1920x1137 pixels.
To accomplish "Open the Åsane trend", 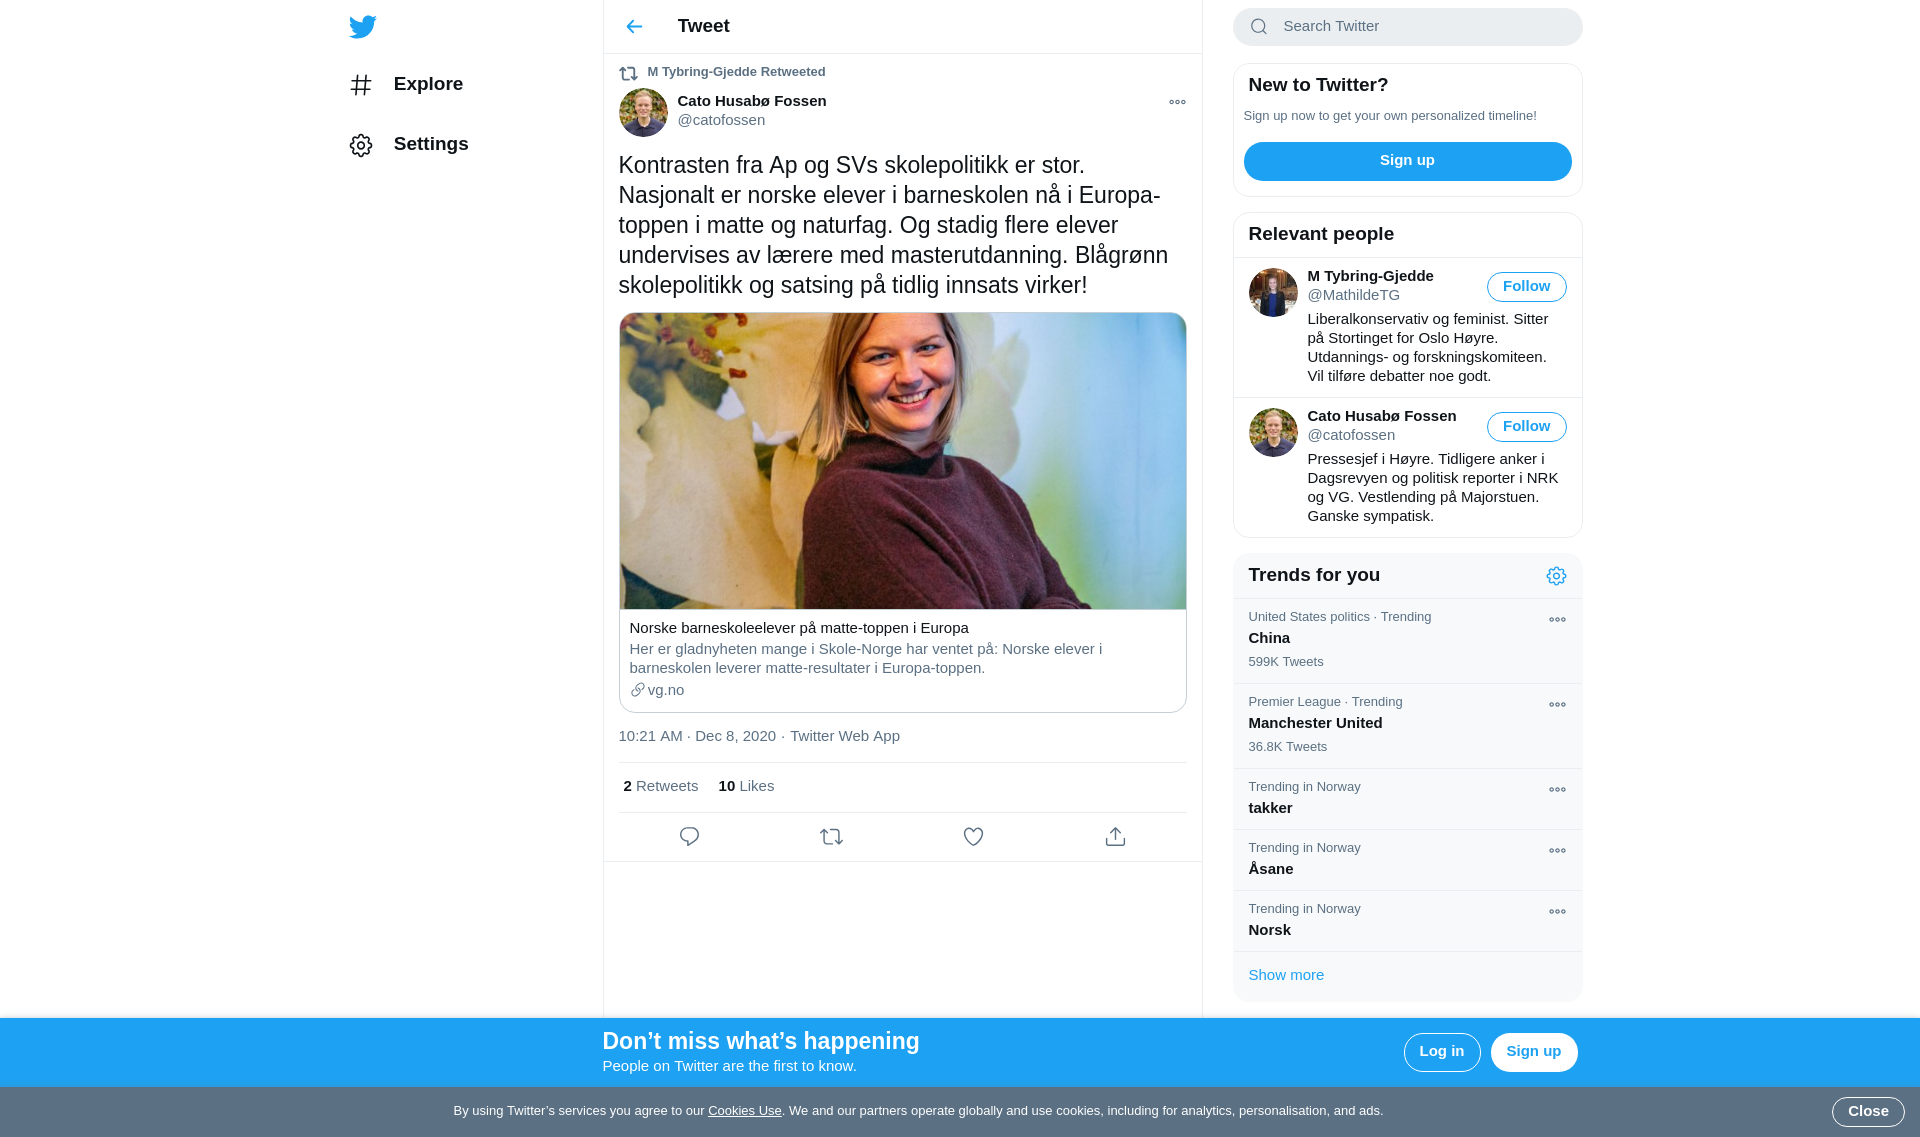I will coord(1407,860).
